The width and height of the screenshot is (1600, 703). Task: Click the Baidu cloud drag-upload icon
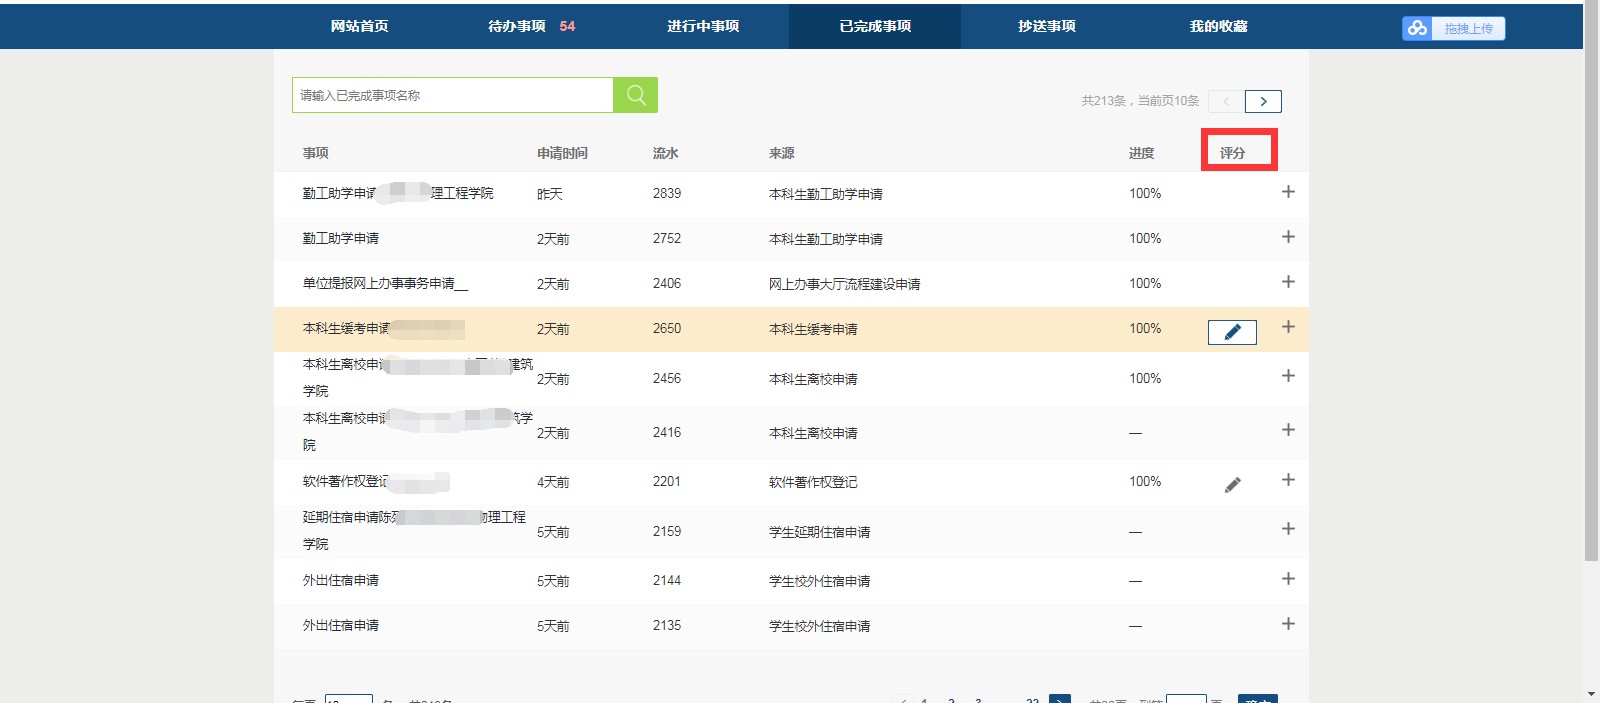coord(1417,28)
